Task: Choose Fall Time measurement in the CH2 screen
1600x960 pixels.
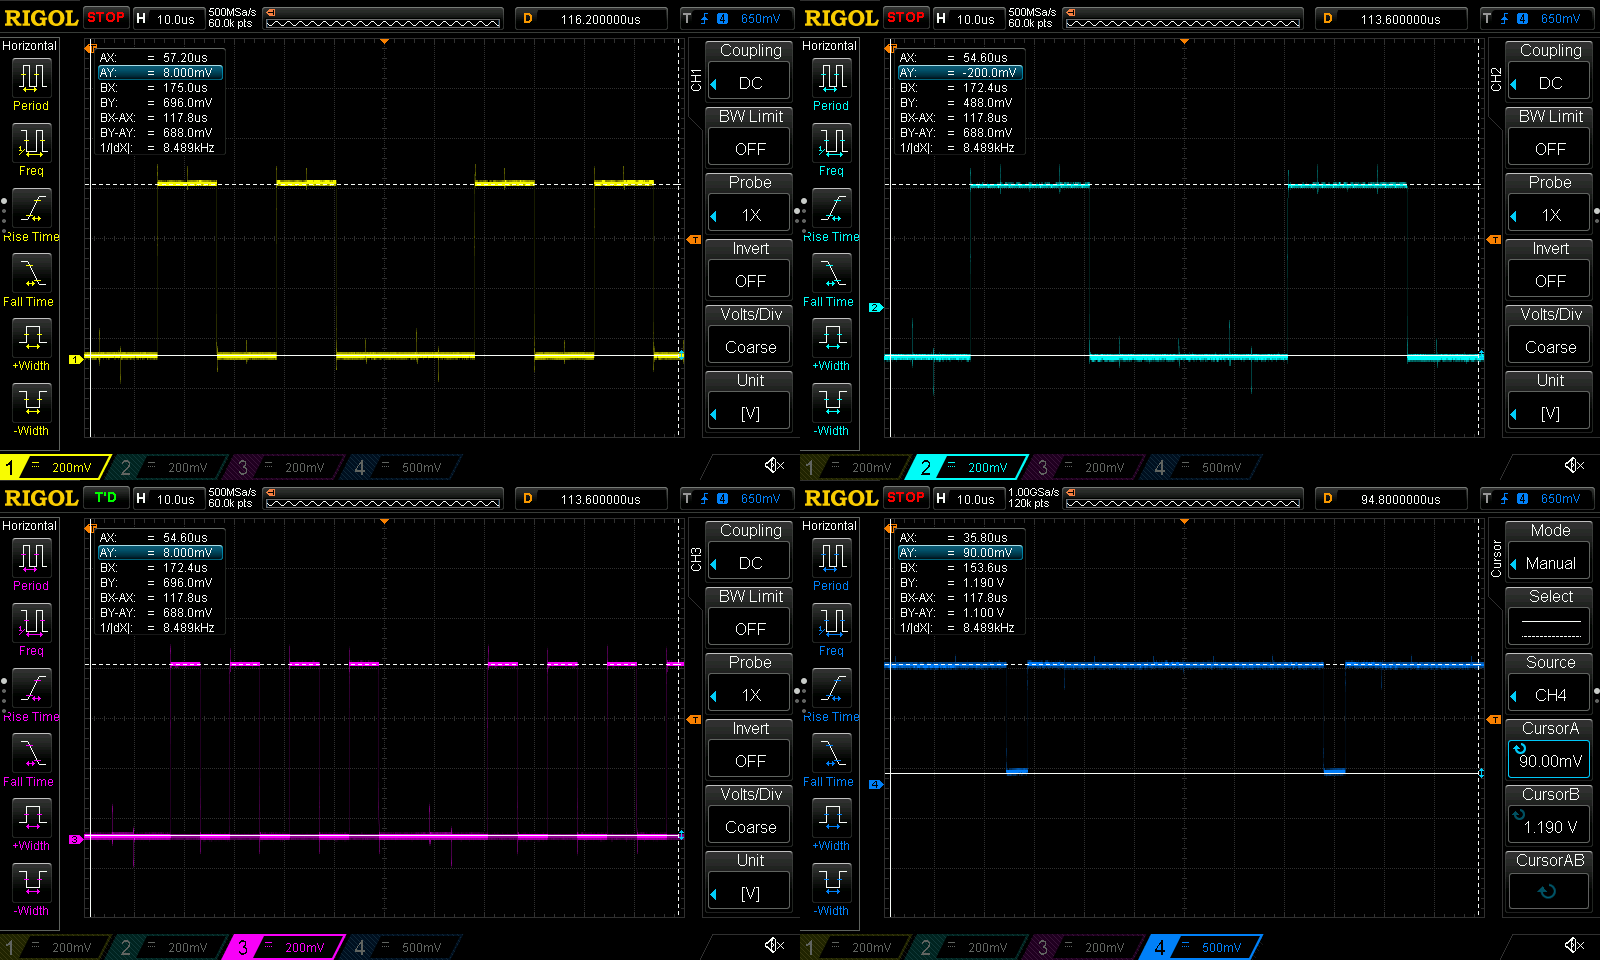Action: coord(829,282)
